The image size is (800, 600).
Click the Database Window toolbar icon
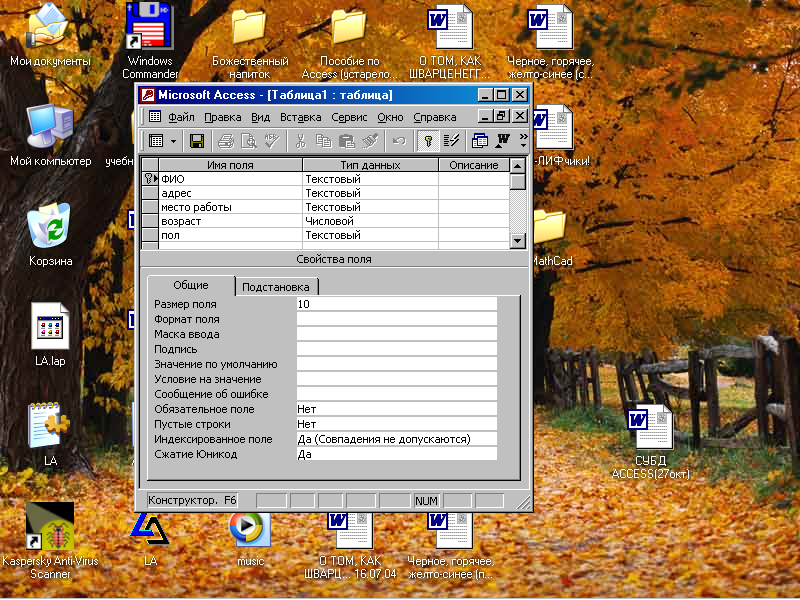pyautogui.click(x=480, y=141)
